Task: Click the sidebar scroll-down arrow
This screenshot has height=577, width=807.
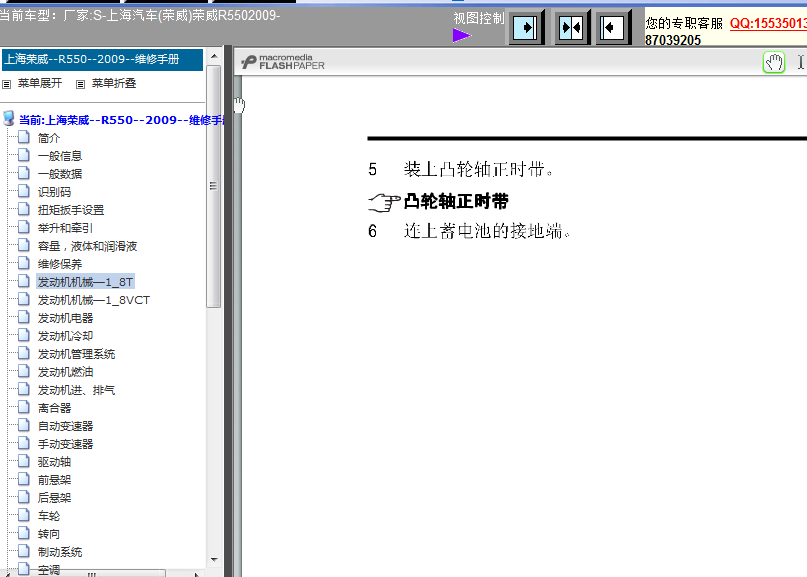Action: [214, 559]
